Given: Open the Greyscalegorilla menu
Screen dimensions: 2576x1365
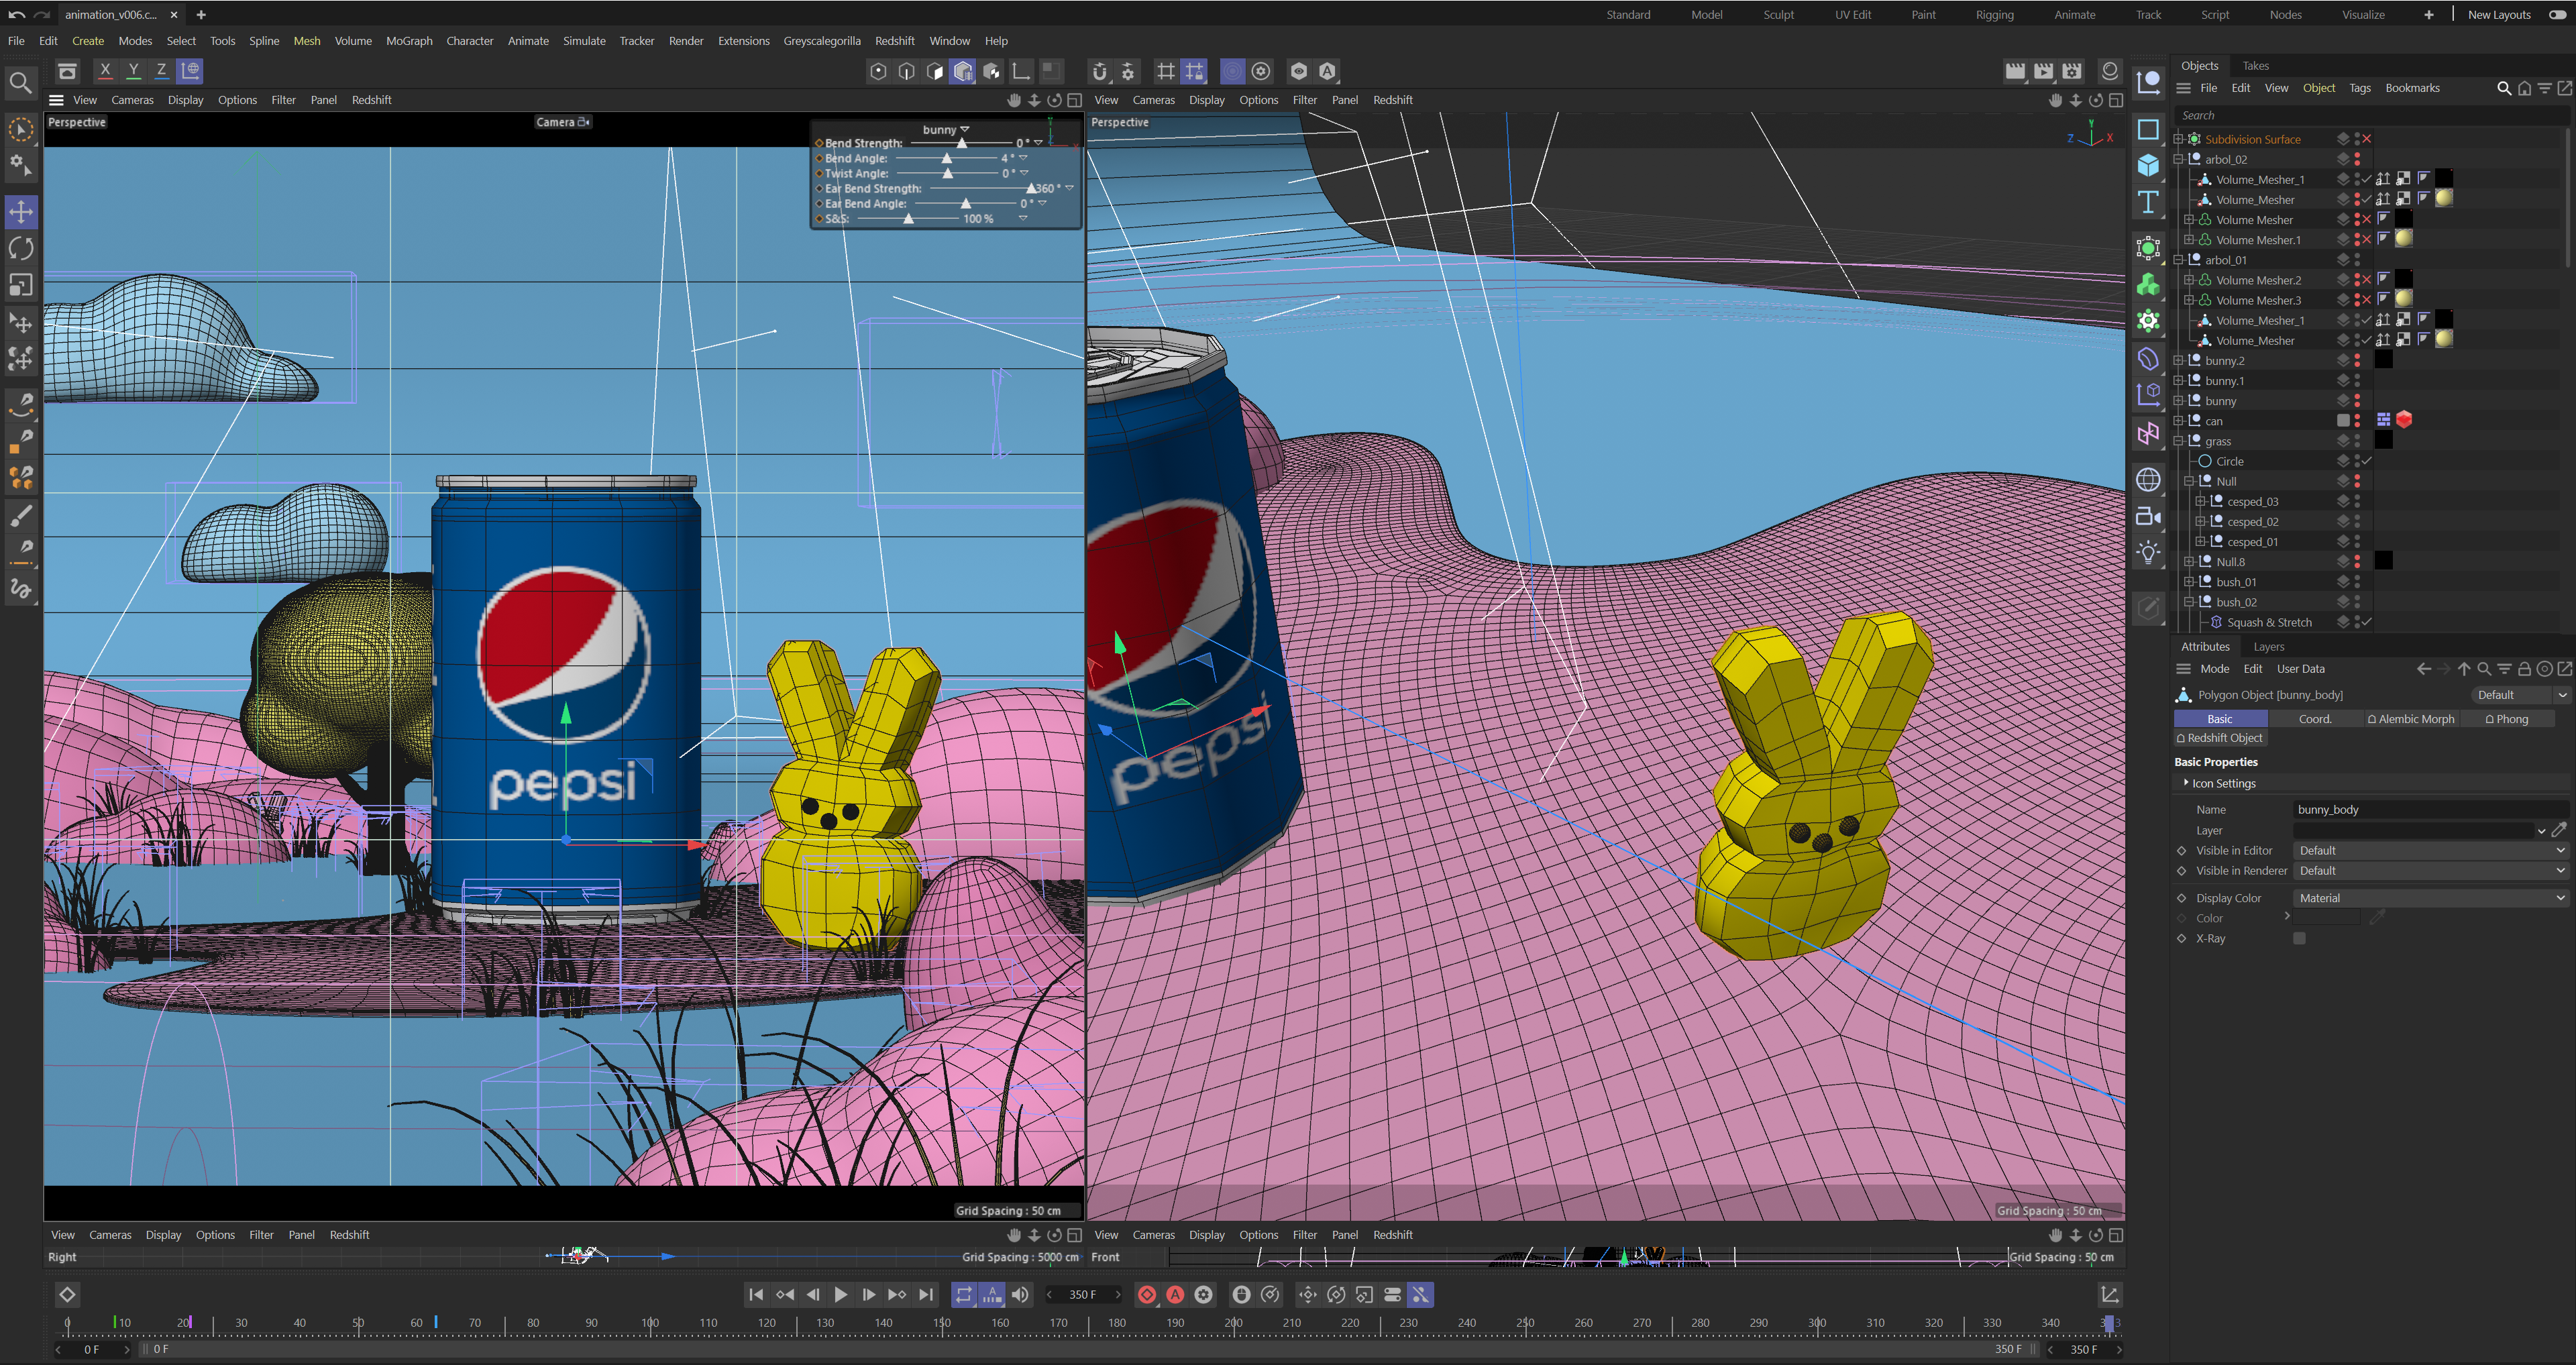Looking at the screenshot, I should tap(822, 41).
